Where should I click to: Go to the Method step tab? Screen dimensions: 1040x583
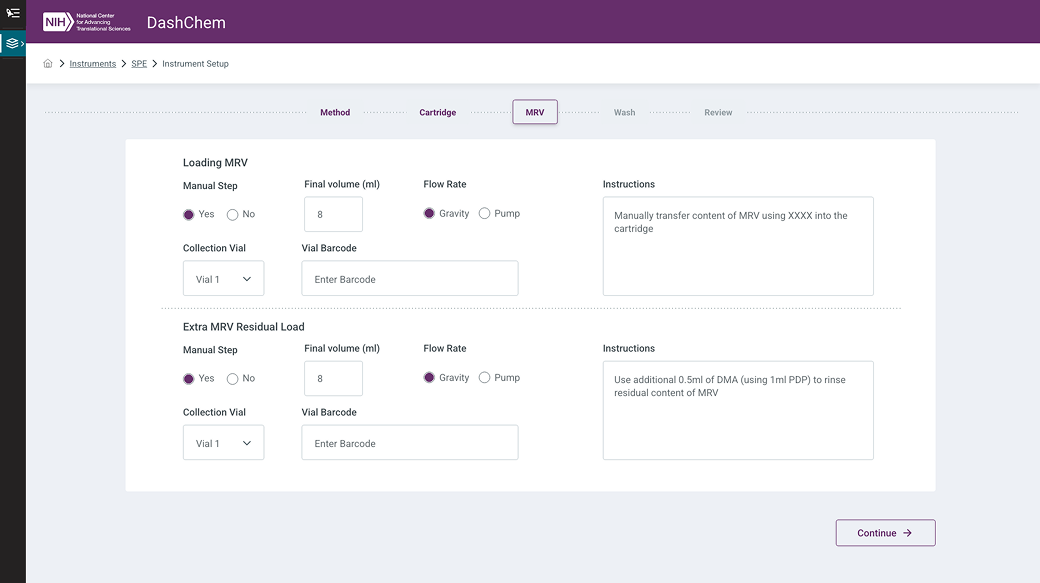coord(335,113)
